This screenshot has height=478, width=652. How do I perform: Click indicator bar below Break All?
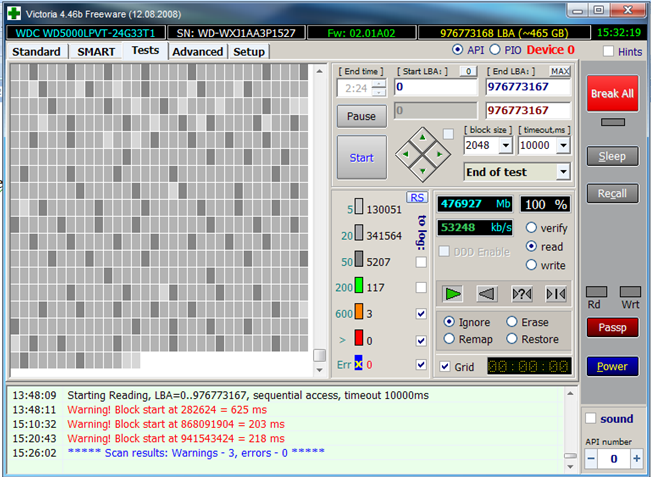pyautogui.click(x=613, y=122)
